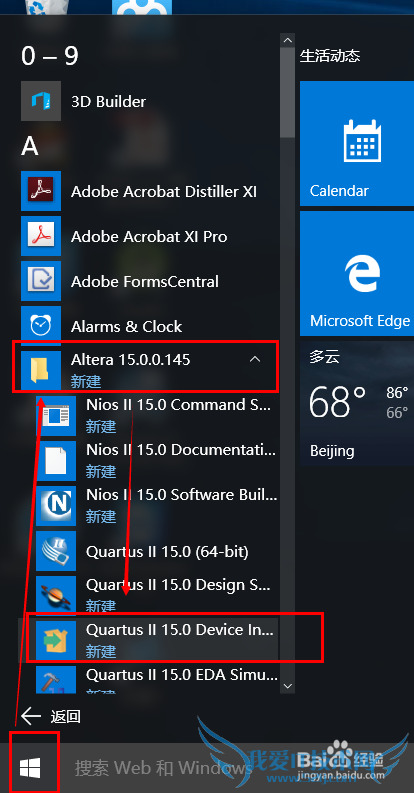Open Alarms & Clock icon
414x793 pixels.
(x=41, y=326)
